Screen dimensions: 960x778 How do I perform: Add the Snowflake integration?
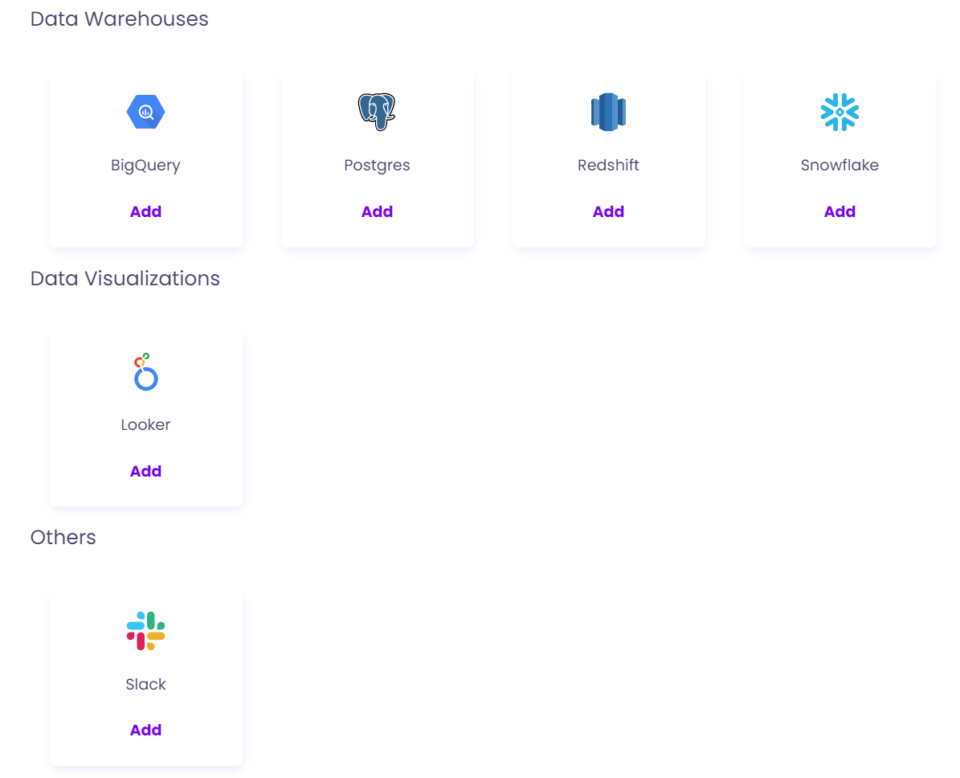tap(840, 211)
